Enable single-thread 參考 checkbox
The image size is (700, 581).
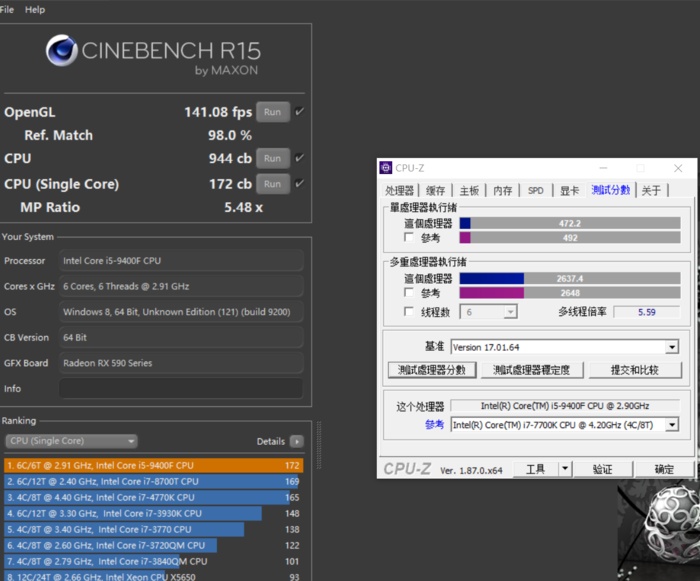pyautogui.click(x=408, y=237)
